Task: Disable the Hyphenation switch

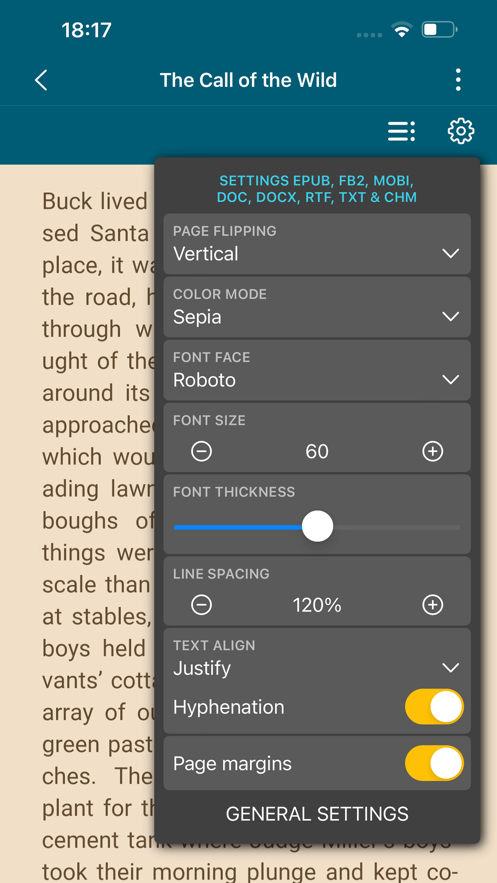Action: pyautogui.click(x=435, y=707)
